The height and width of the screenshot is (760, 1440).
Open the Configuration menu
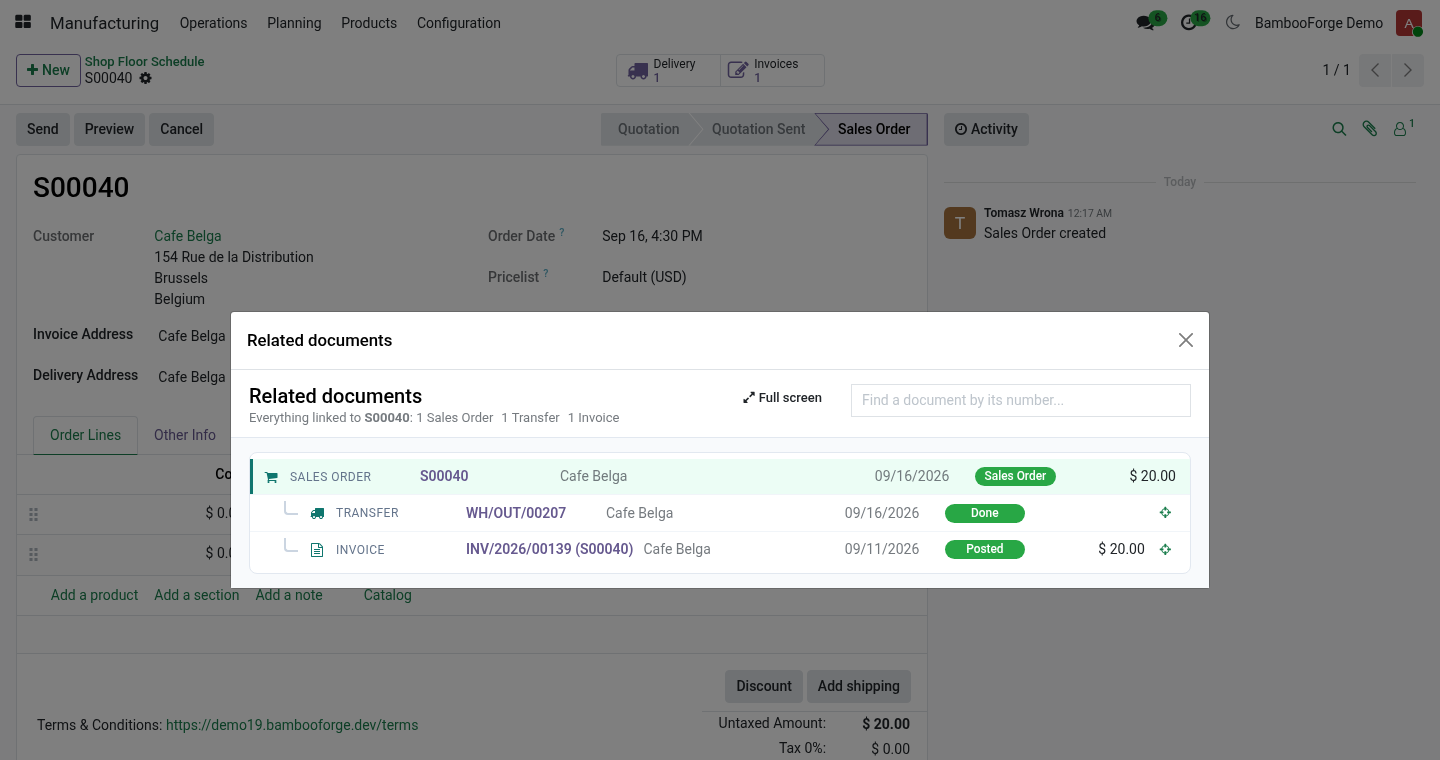[x=459, y=23]
